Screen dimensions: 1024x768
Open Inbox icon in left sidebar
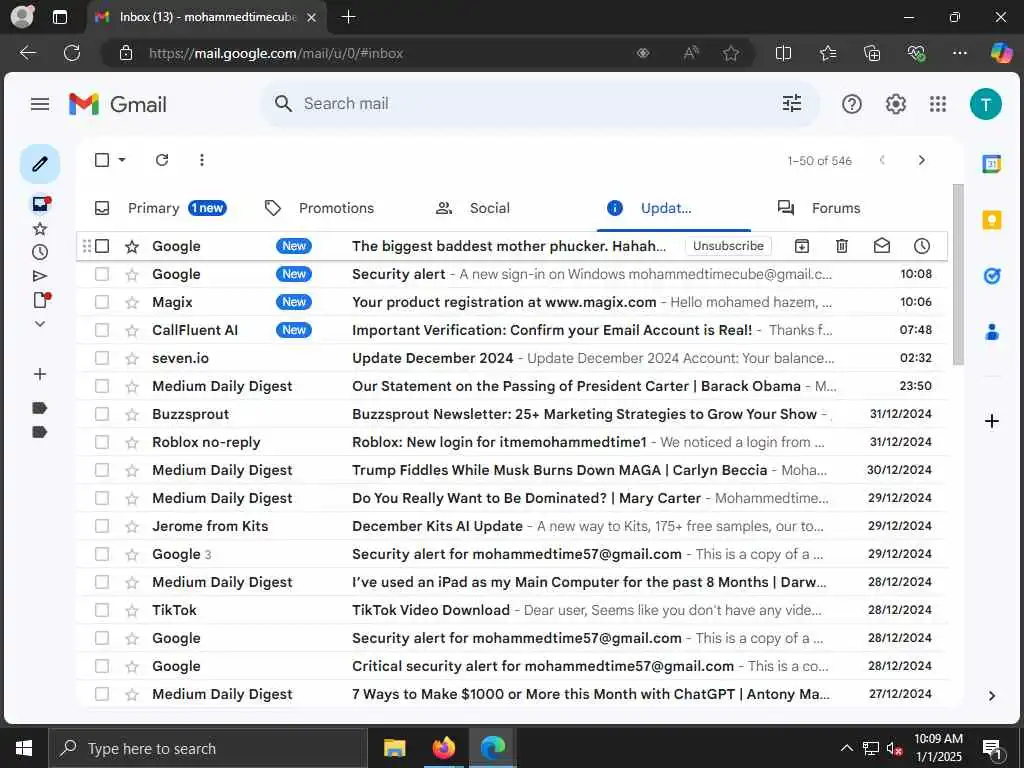pyautogui.click(x=40, y=204)
